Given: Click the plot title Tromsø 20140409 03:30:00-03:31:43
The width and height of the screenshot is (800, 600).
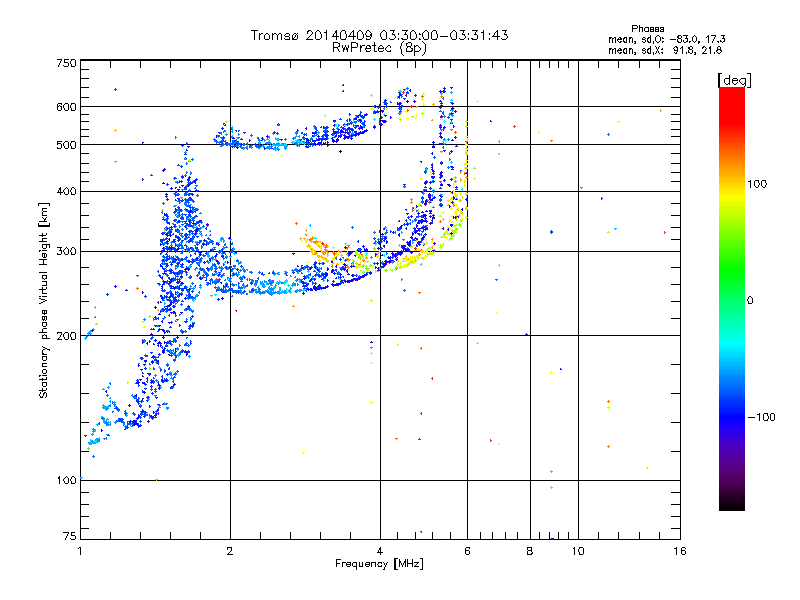Looking at the screenshot, I should click(379, 35).
